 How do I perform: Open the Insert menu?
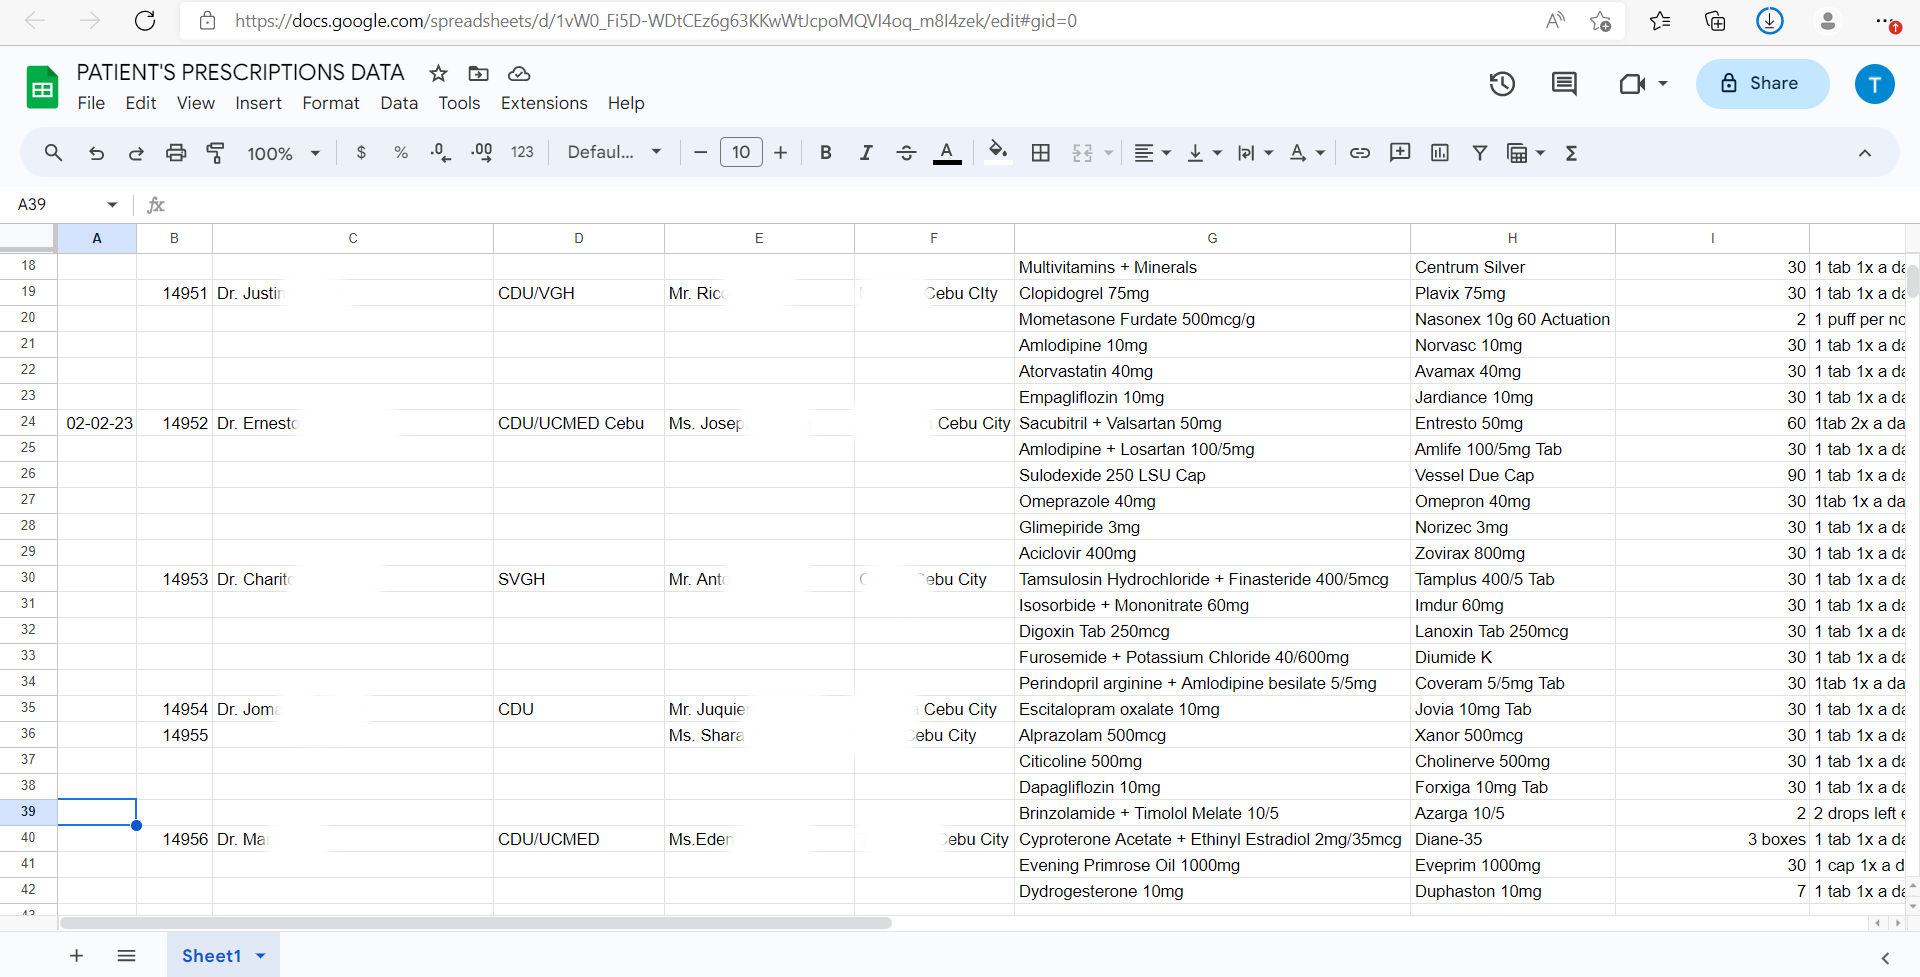(x=258, y=103)
